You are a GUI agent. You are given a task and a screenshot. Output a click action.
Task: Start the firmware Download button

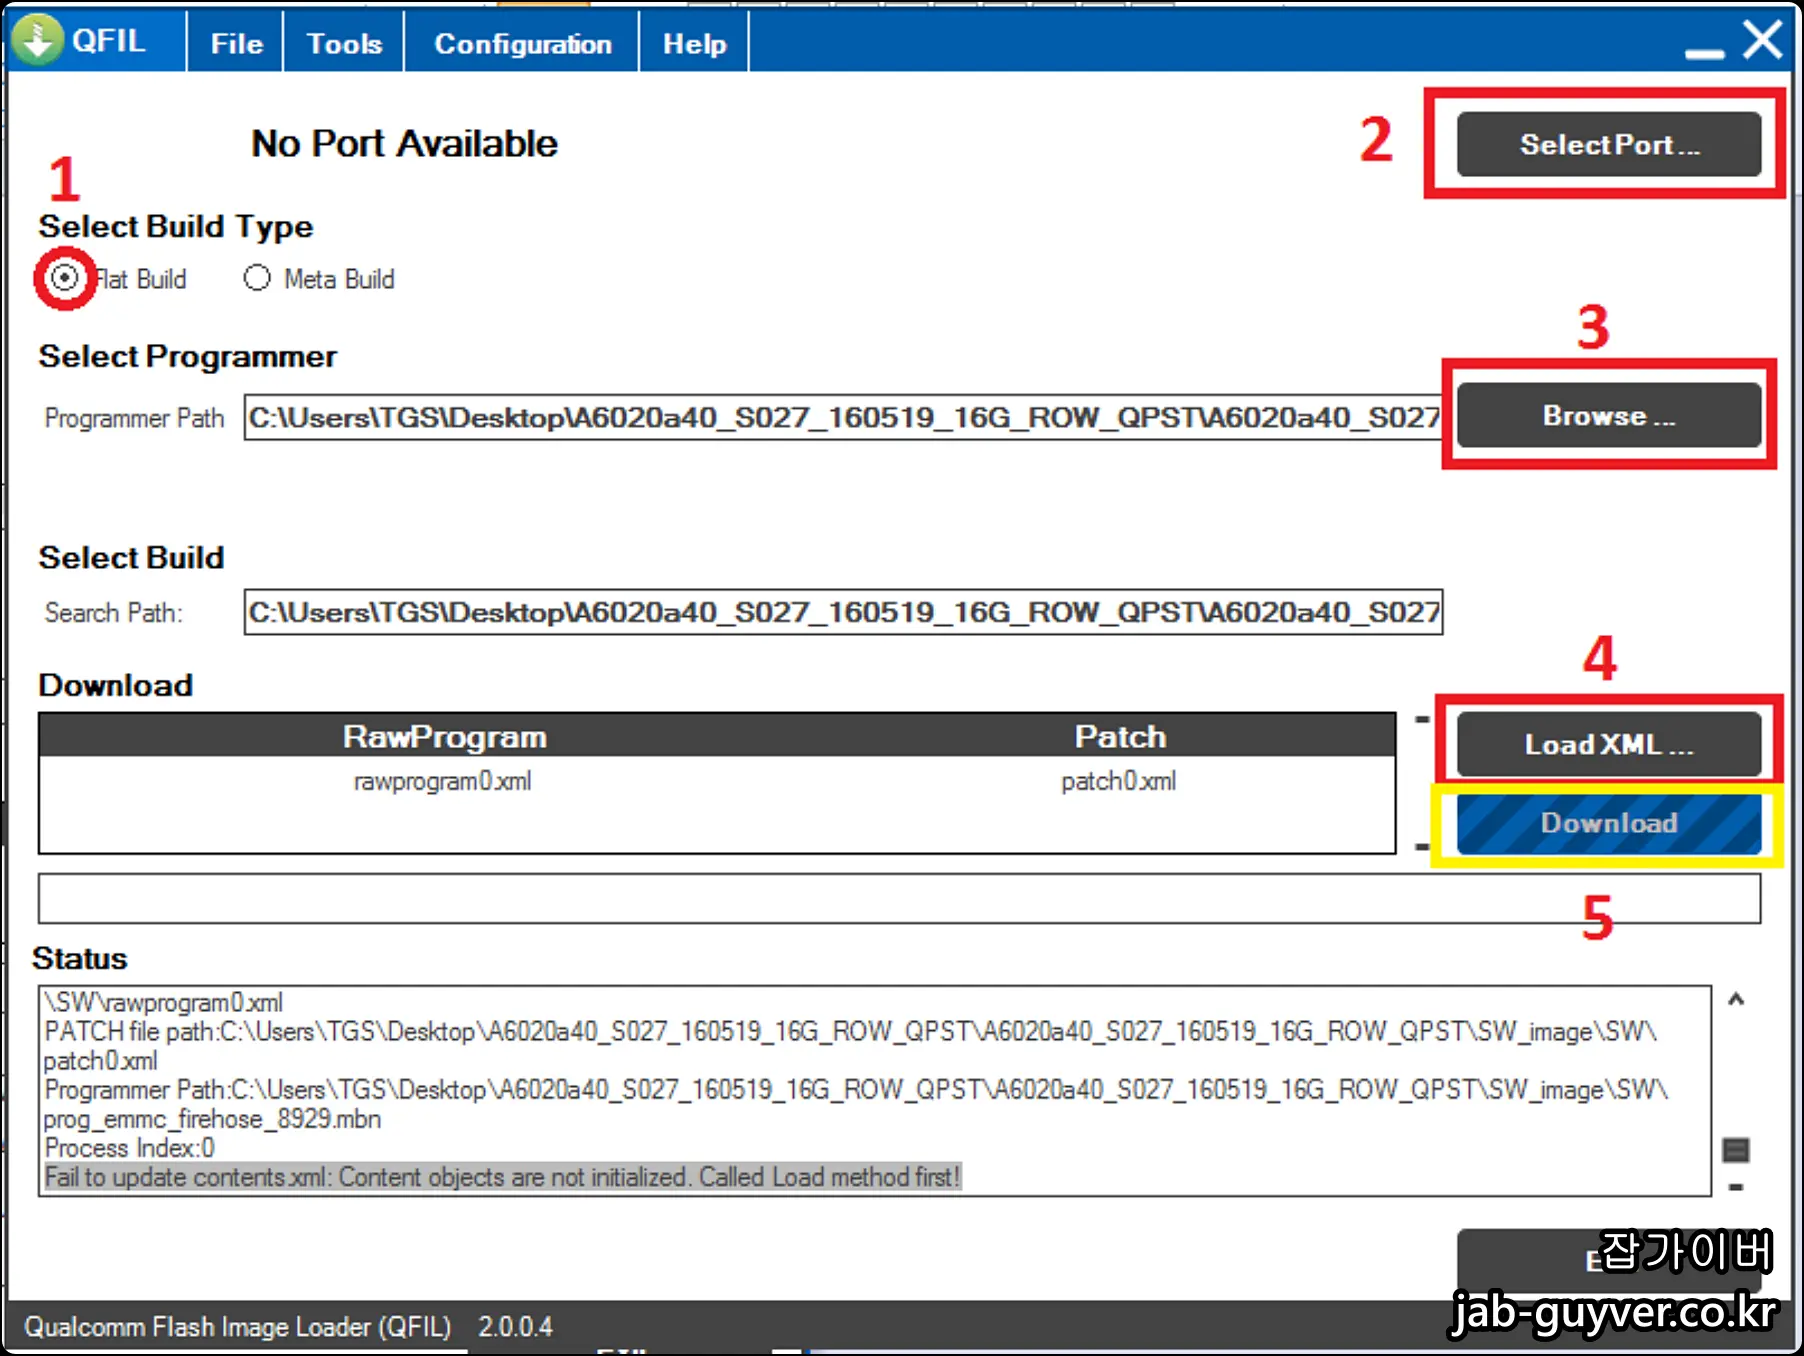1608,824
